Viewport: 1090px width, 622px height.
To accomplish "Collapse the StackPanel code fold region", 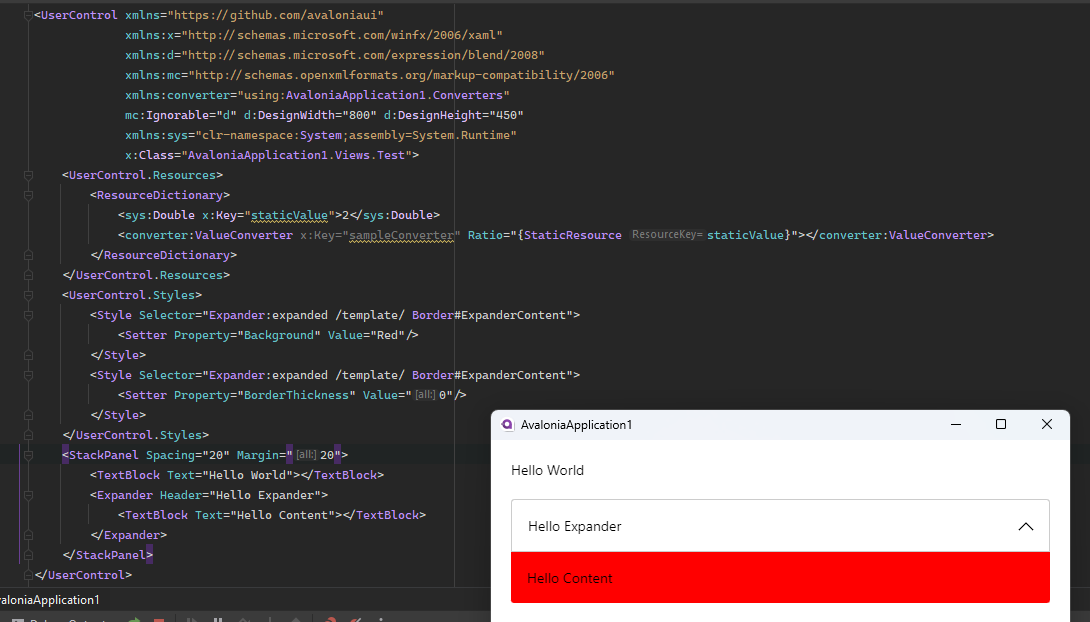I will point(27,454).
